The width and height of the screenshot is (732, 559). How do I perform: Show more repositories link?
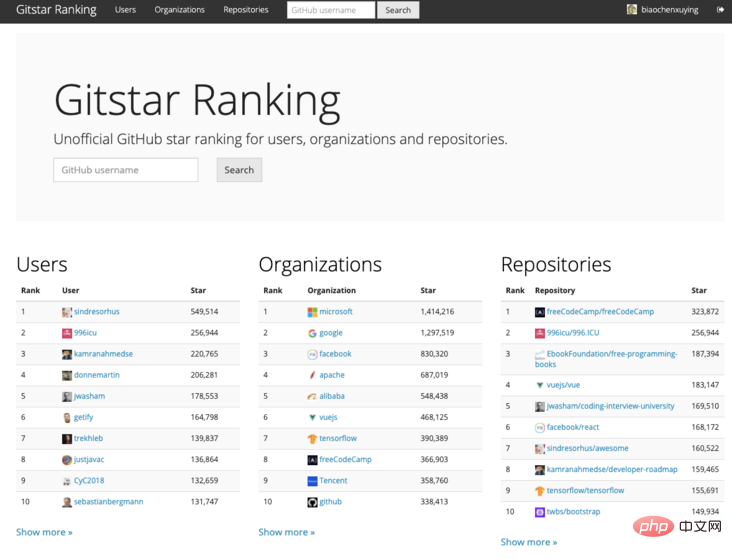[x=529, y=542]
